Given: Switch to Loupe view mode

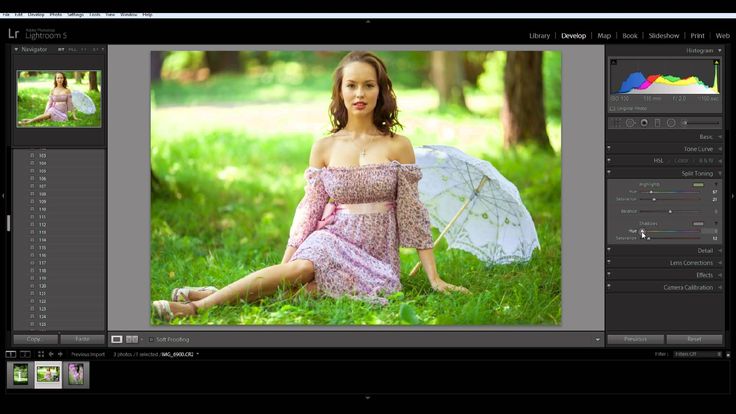Looking at the screenshot, I should coord(116,339).
